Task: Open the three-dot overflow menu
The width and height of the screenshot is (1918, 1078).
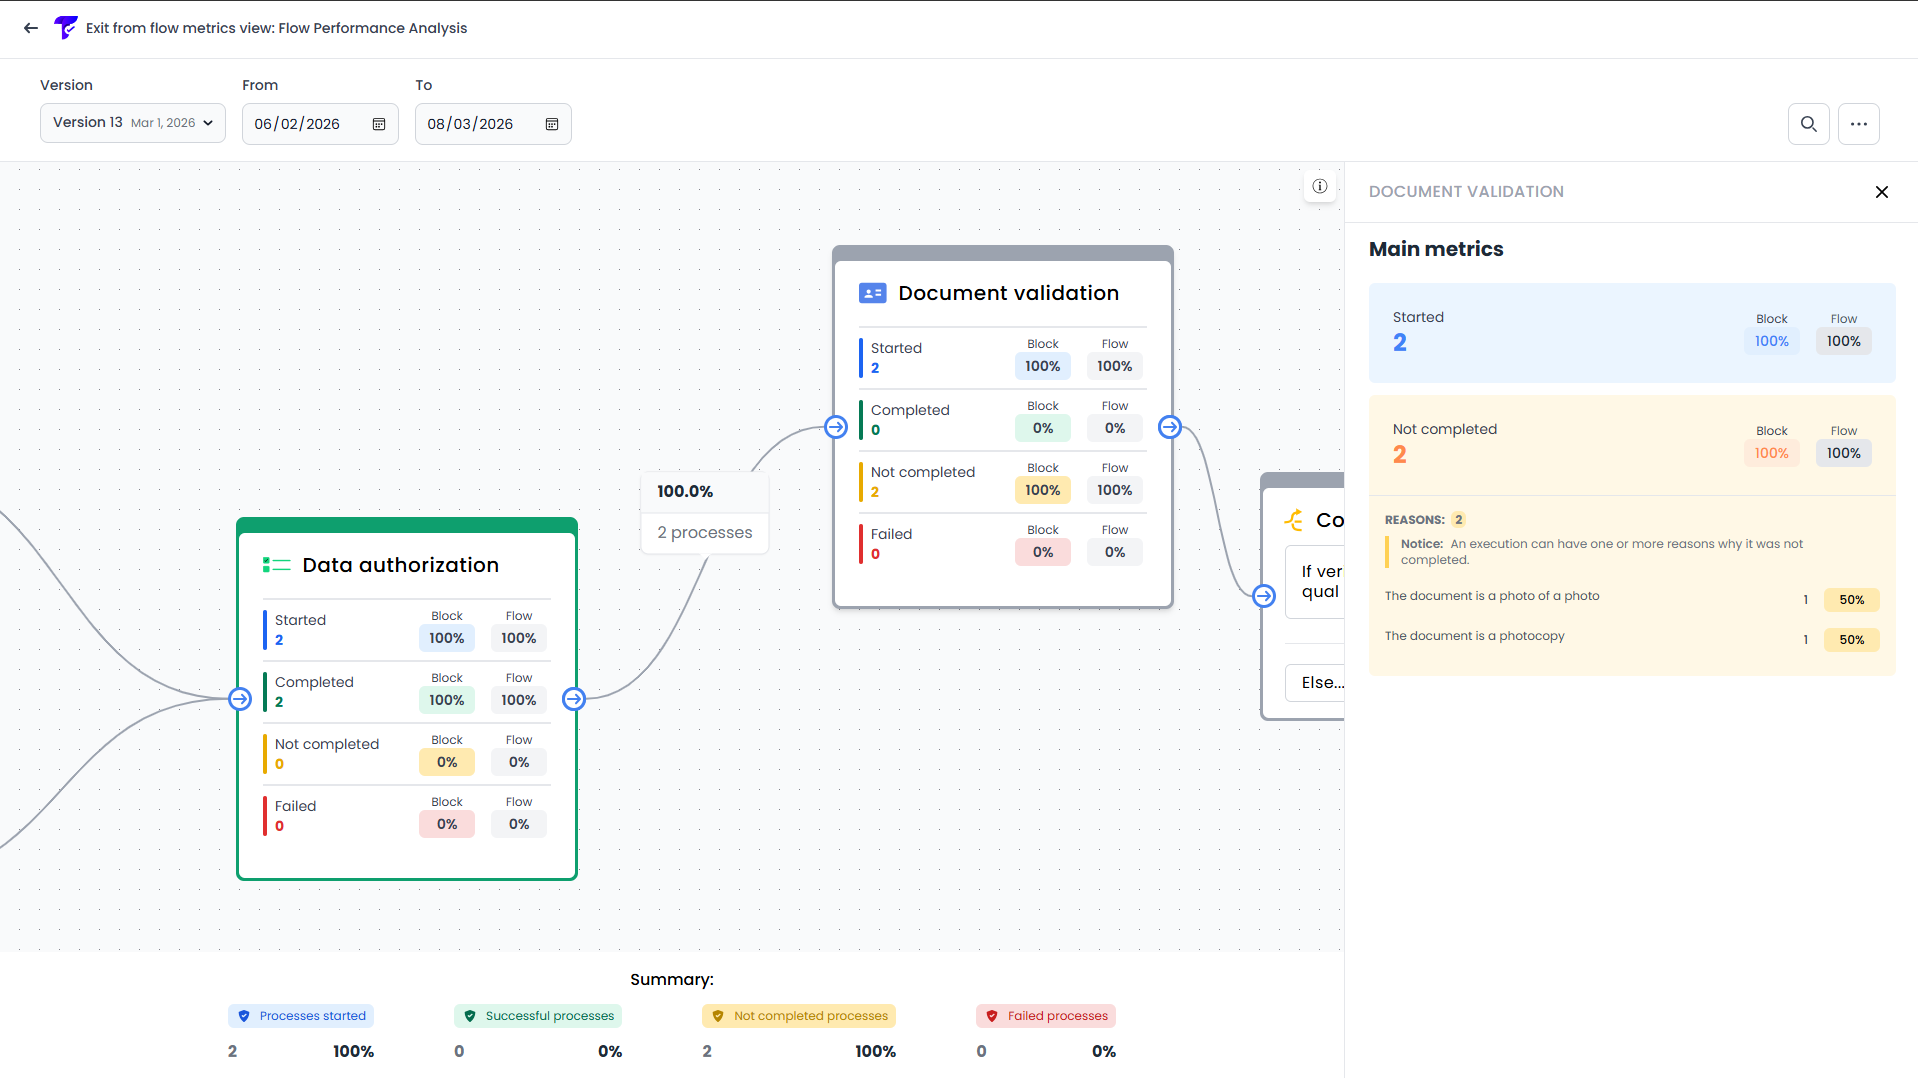Action: point(1859,124)
